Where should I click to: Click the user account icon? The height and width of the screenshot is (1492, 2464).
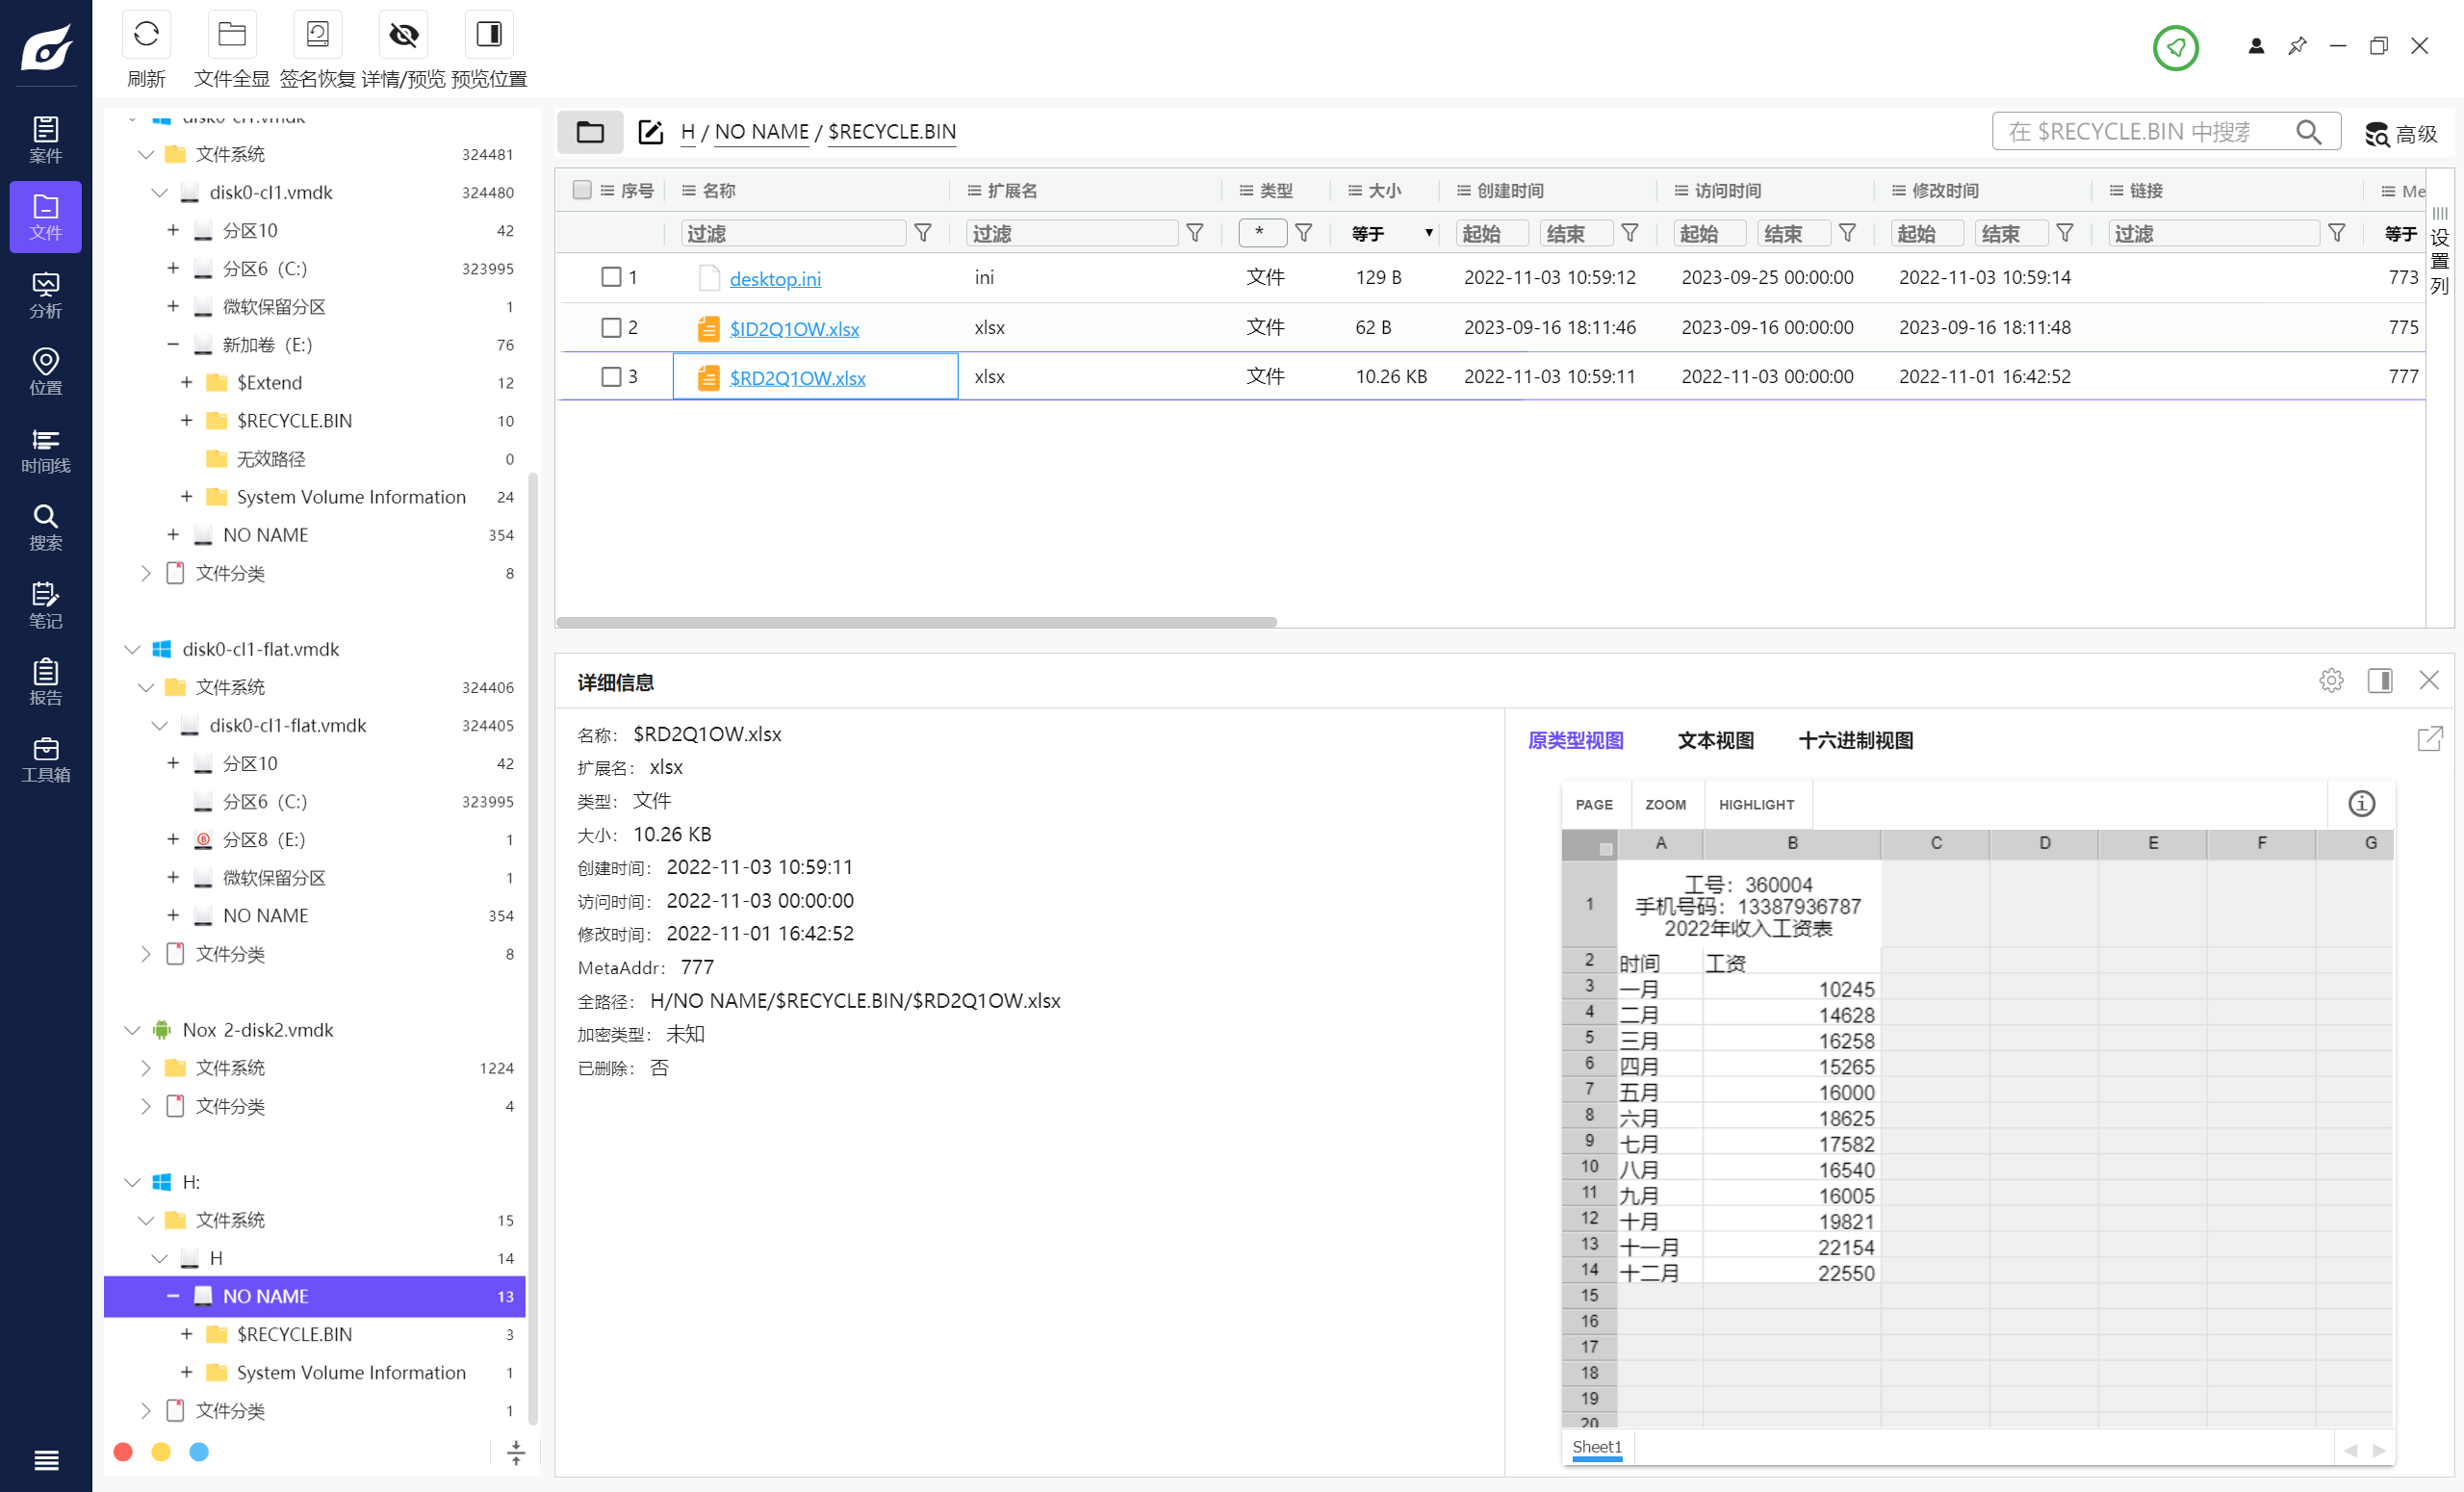2256,46
